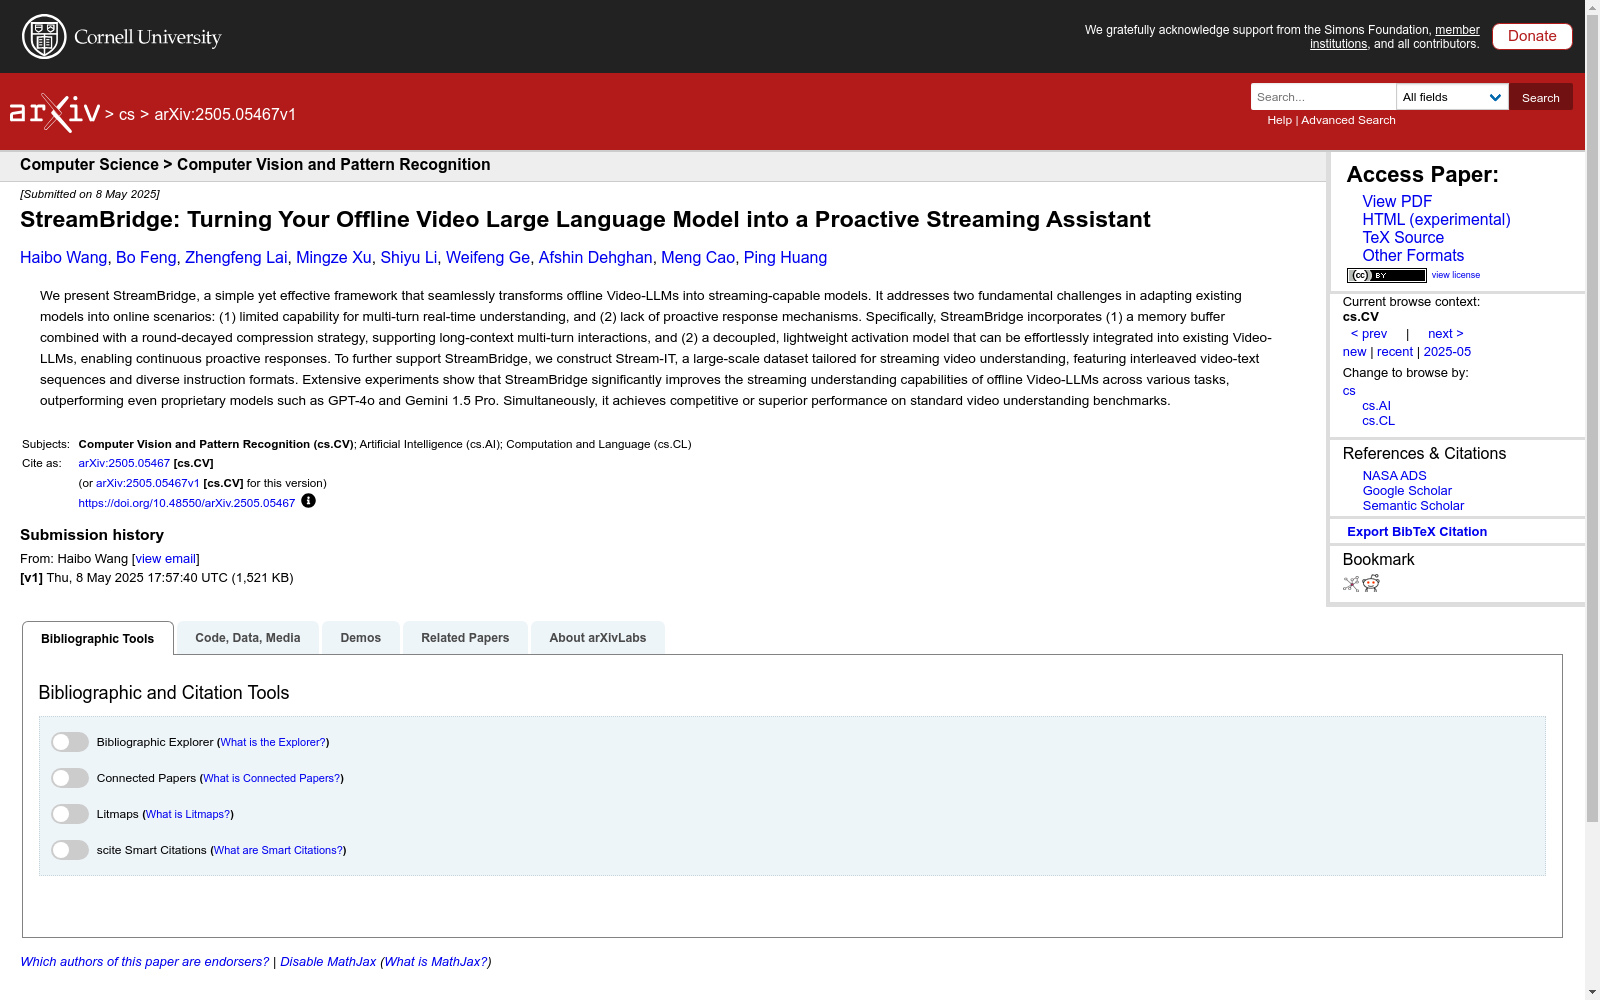
Task: Open author Shiyu Li link
Action: pos(408,257)
